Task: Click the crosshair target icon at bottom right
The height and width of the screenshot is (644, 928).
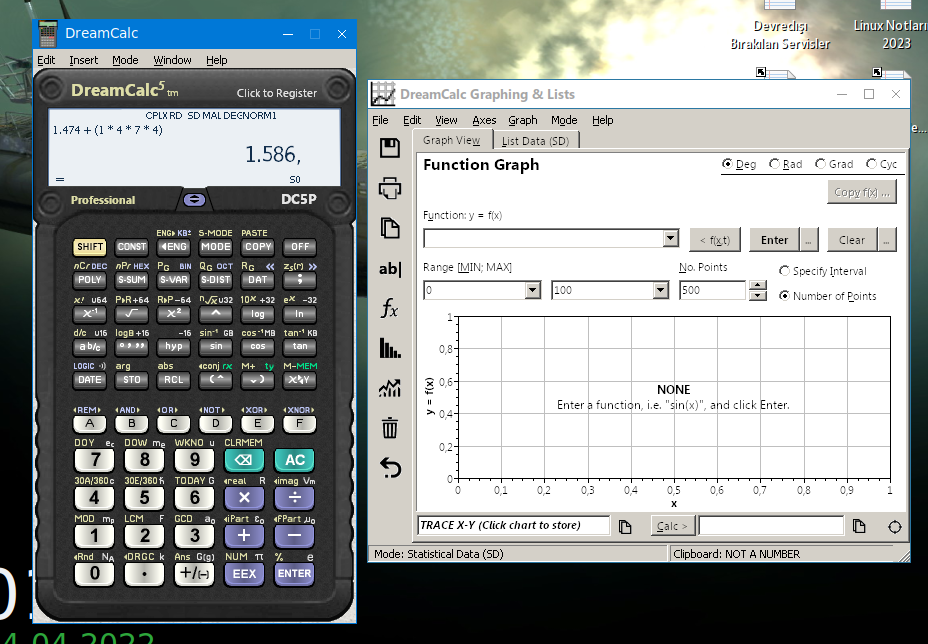Action: click(x=894, y=527)
